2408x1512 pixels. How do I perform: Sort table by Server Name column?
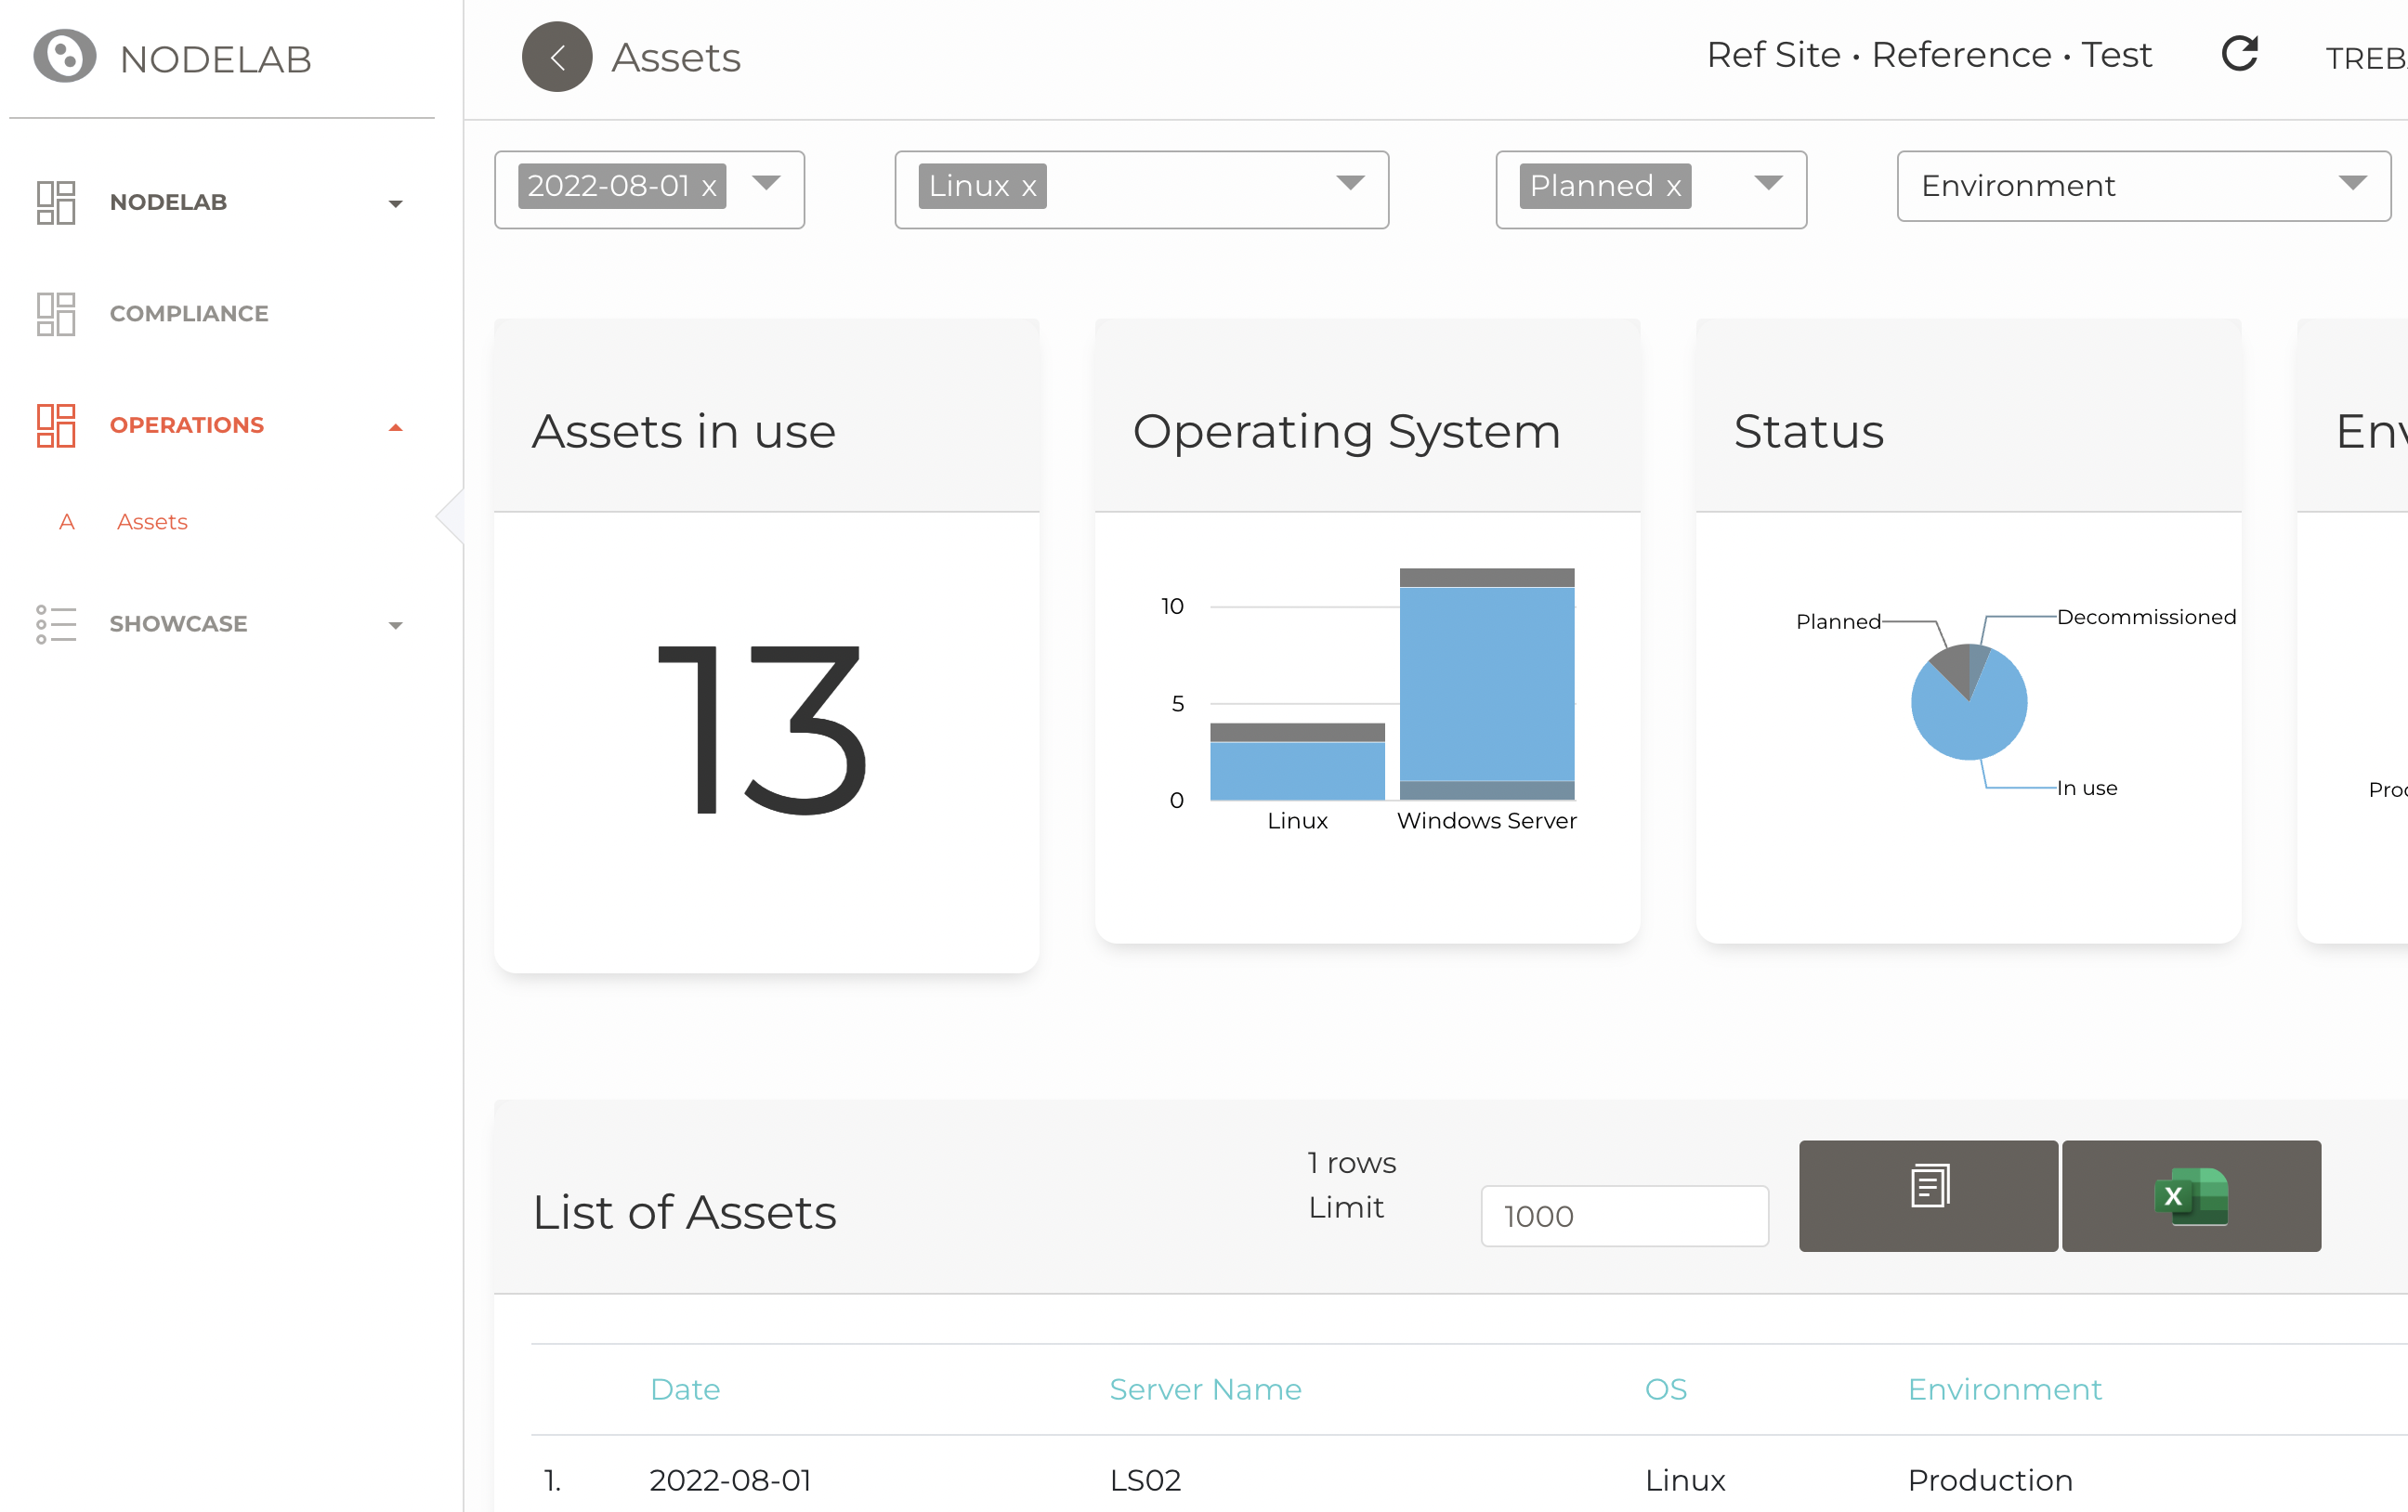pos(1204,1389)
